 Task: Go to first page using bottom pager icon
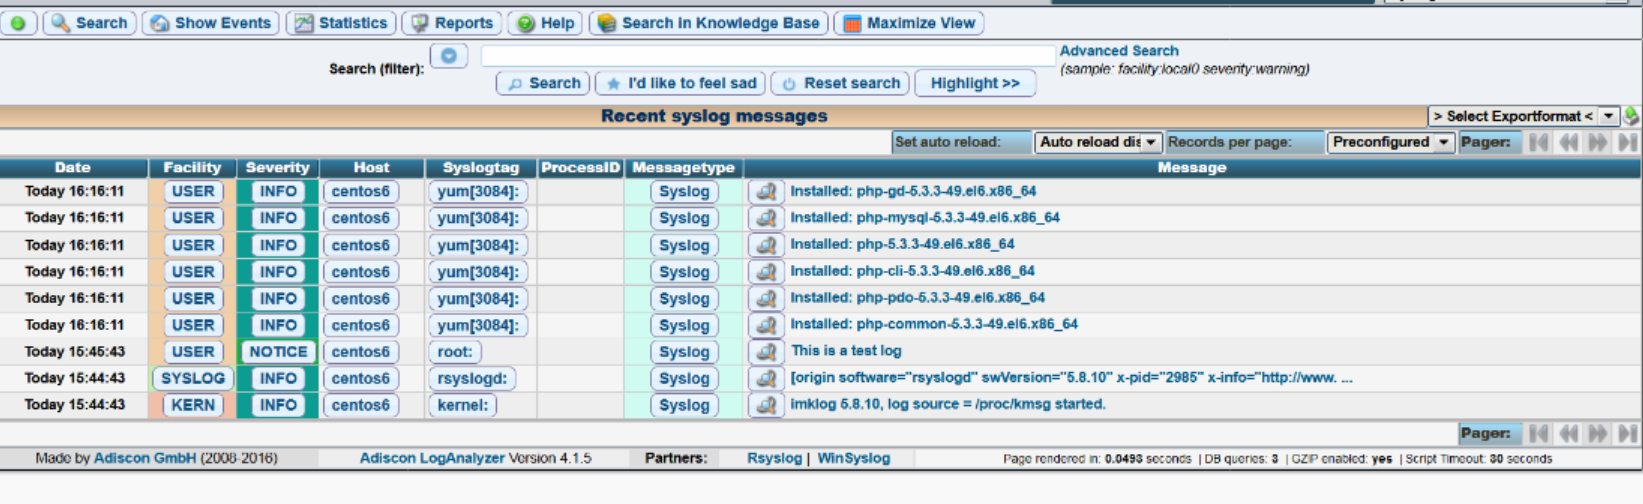coord(1538,433)
